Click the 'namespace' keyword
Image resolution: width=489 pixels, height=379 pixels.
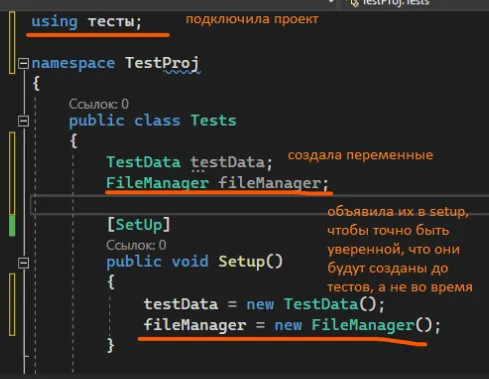pyautogui.click(x=73, y=63)
